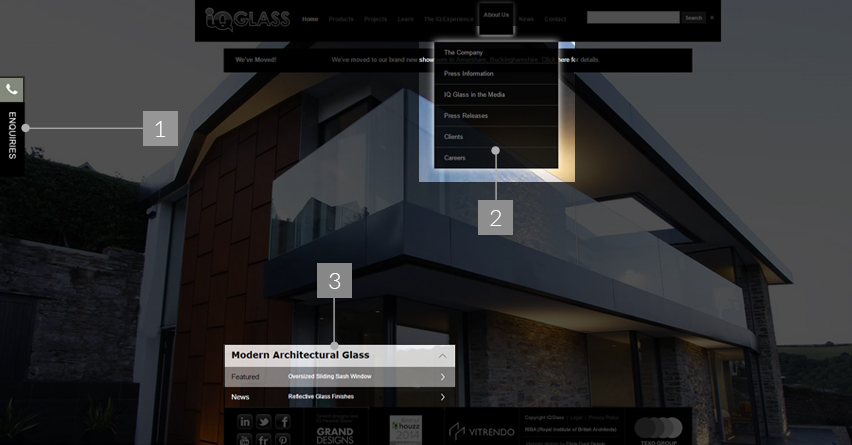Select Press Releases from dropdown
The image size is (852, 445).
tap(466, 116)
